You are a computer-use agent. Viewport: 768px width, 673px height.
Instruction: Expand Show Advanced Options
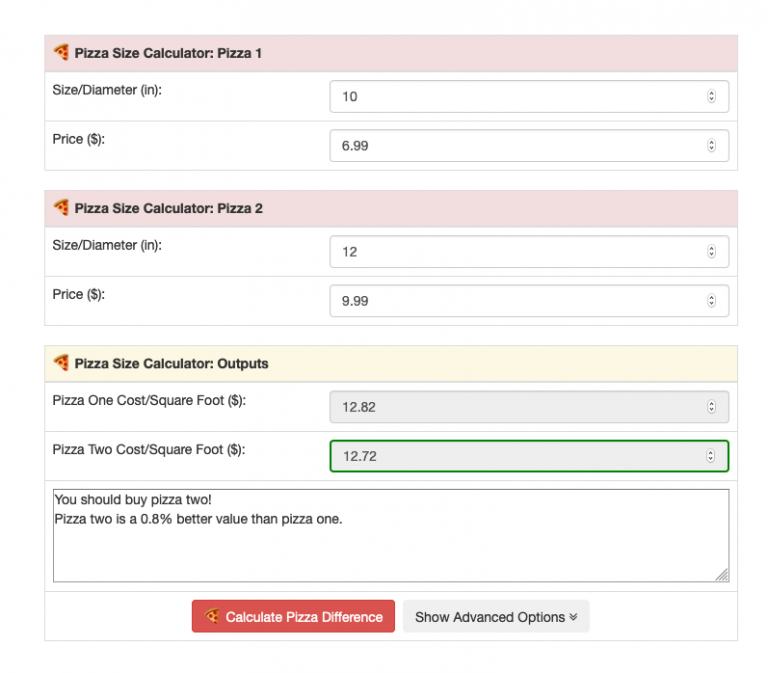tap(495, 617)
